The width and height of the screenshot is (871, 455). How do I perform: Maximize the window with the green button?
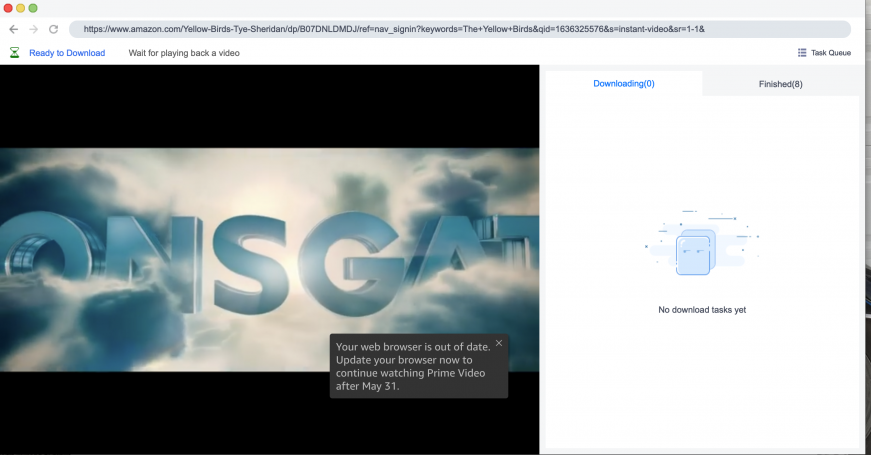click(33, 8)
